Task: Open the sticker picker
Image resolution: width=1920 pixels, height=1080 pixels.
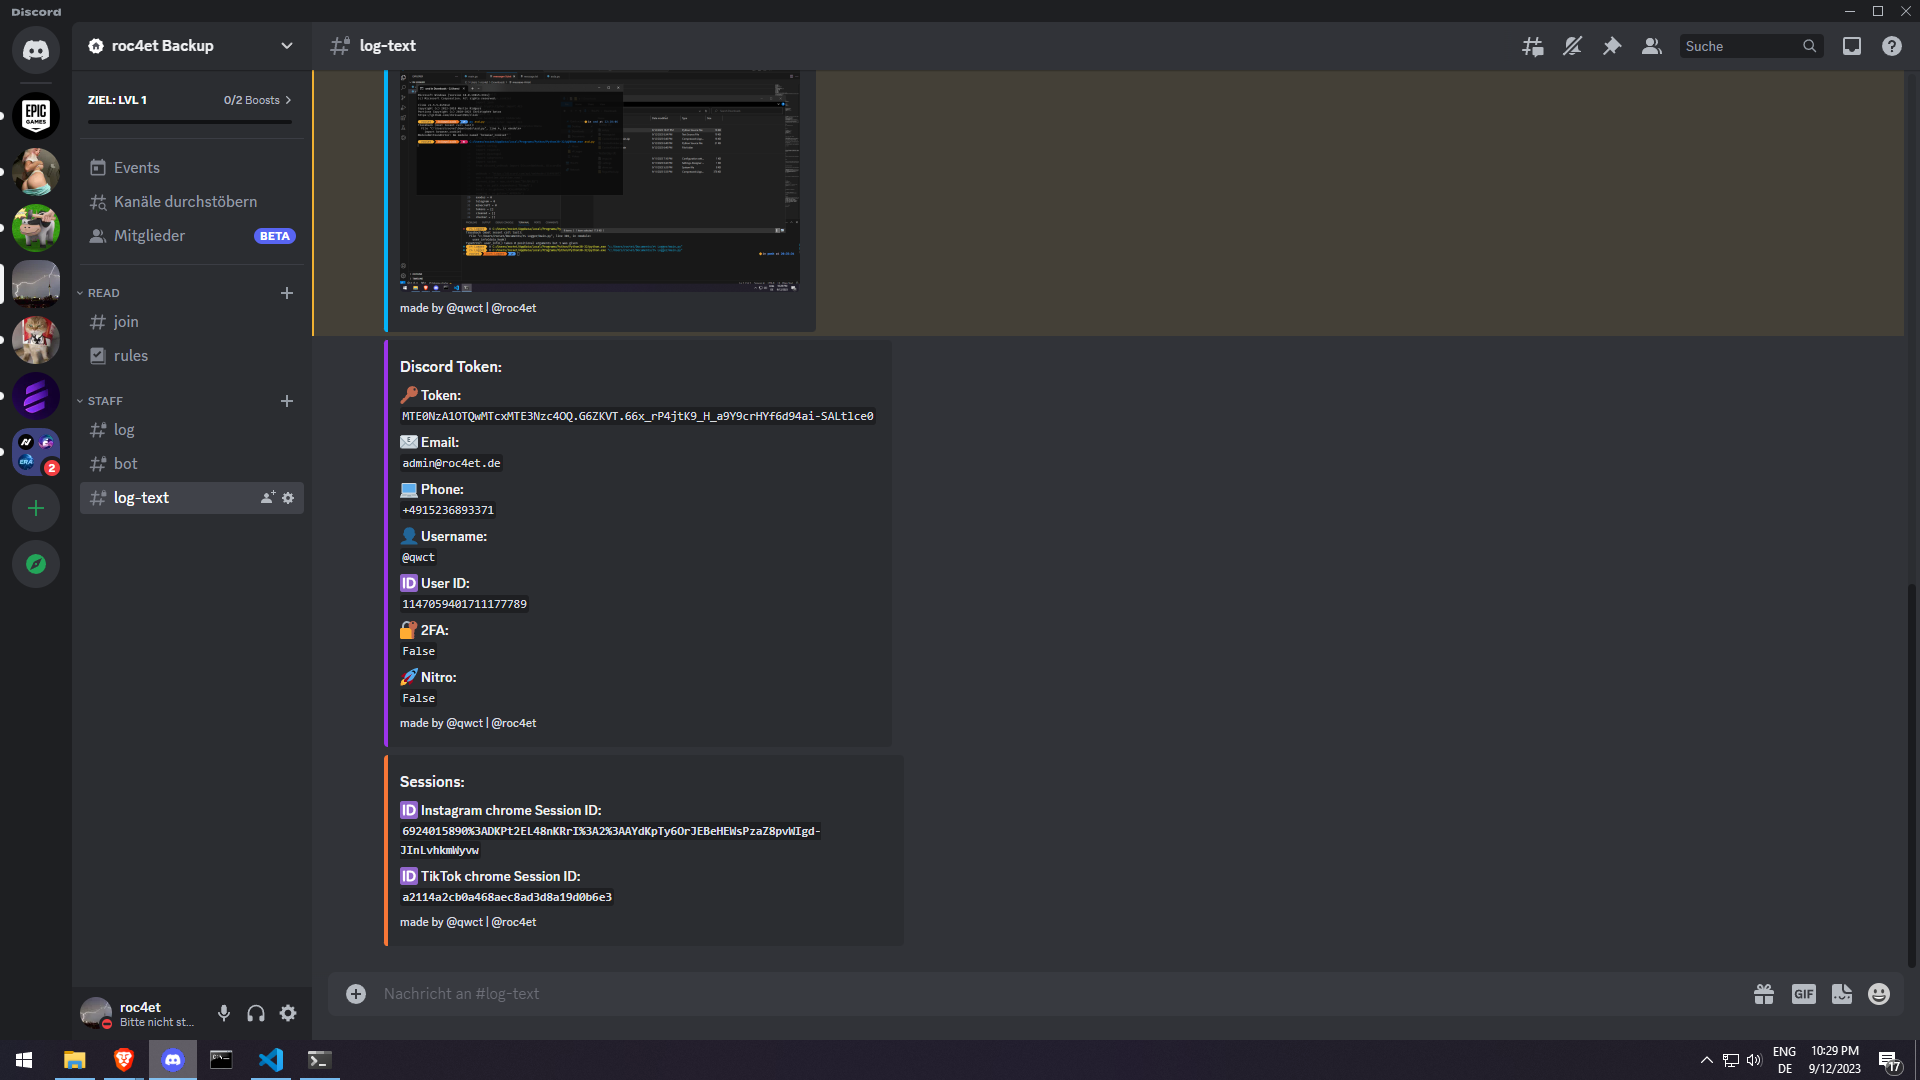Action: pos(1841,994)
